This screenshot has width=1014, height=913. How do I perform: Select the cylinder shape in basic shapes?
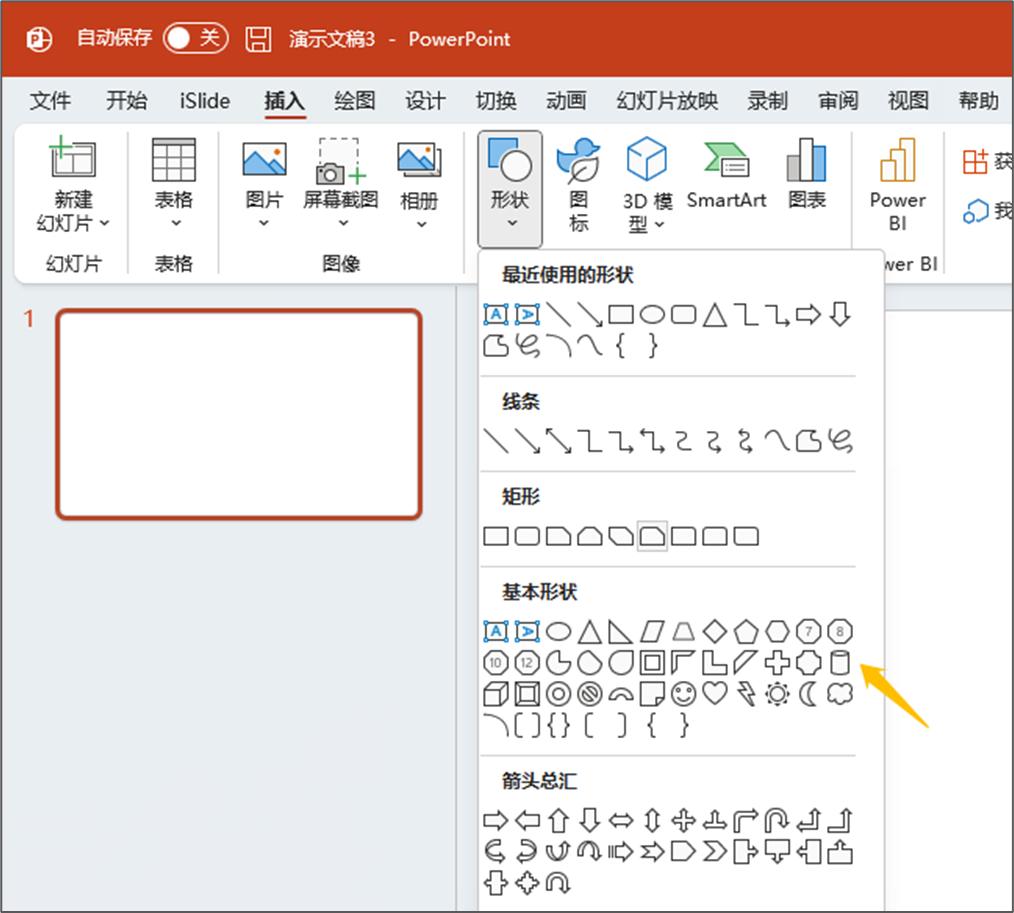(x=840, y=662)
